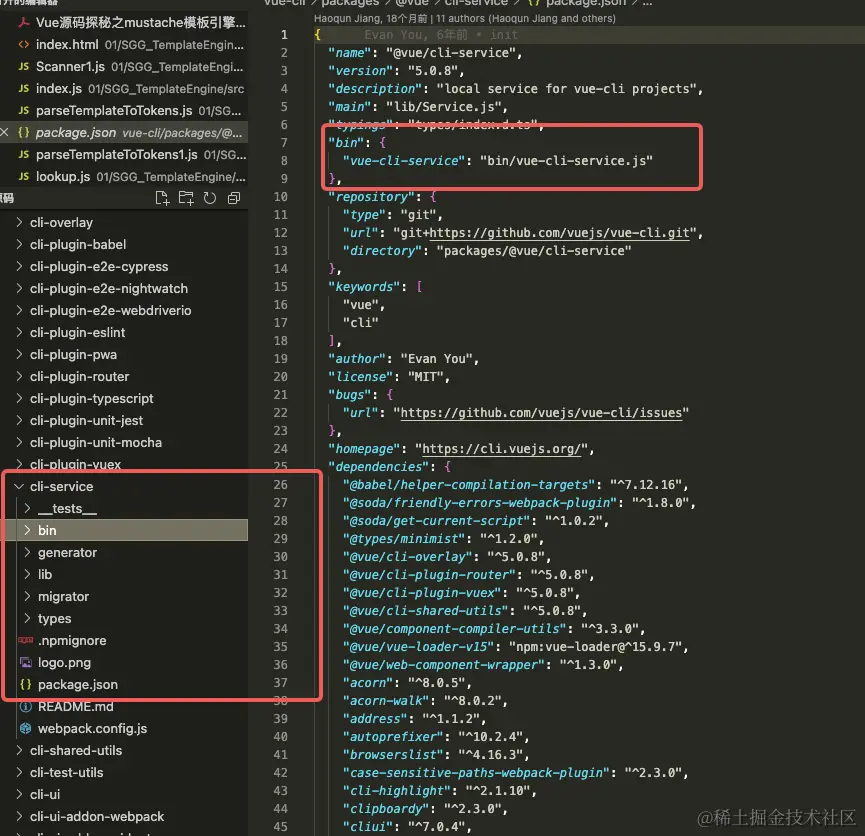
Task: Click the "Evan You" author value
Action: click(x=436, y=359)
